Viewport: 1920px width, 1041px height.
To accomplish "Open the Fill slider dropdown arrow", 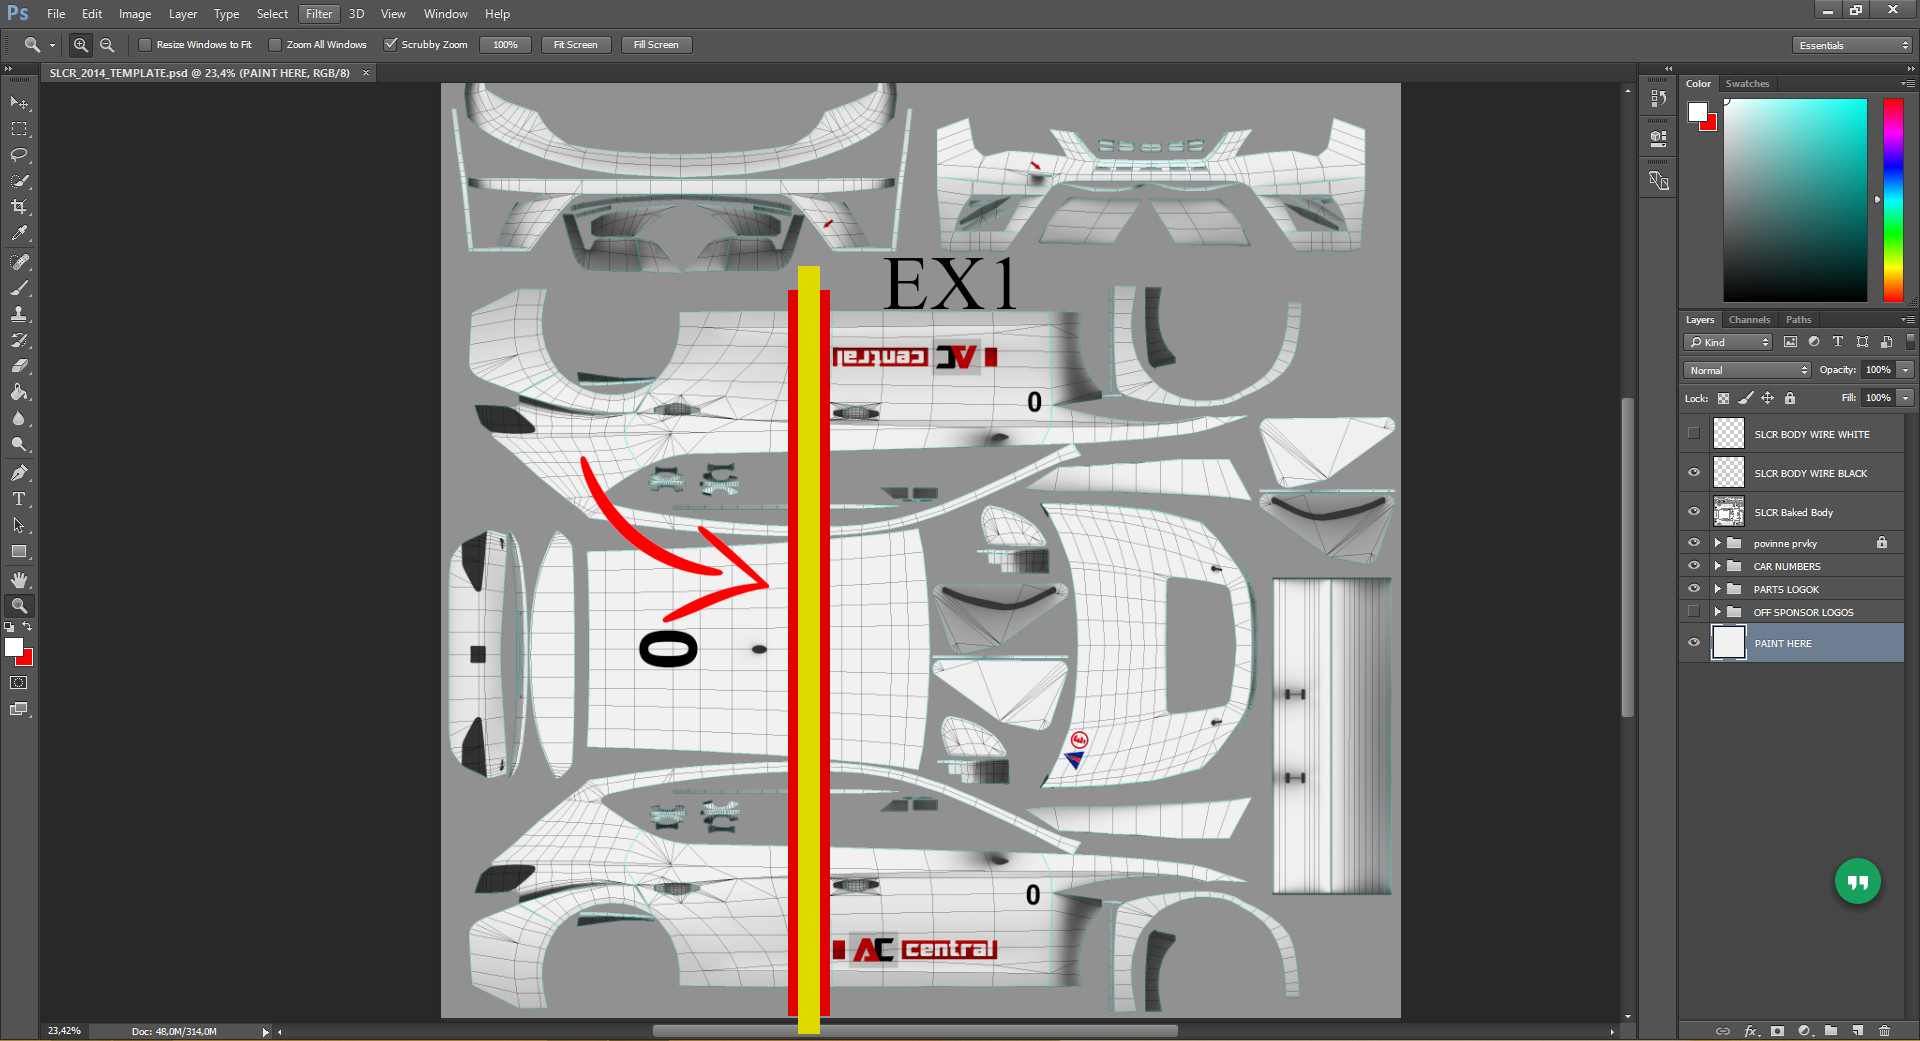I will (x=1906, y=398).
